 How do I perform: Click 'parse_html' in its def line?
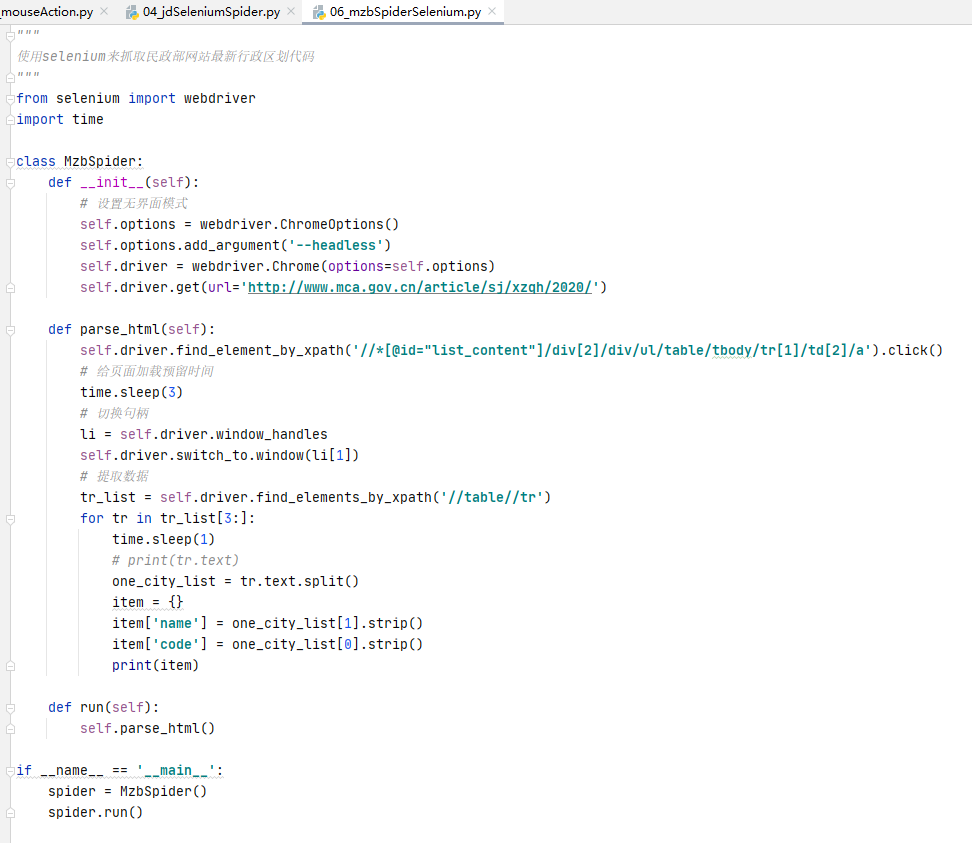coord(120,329)
